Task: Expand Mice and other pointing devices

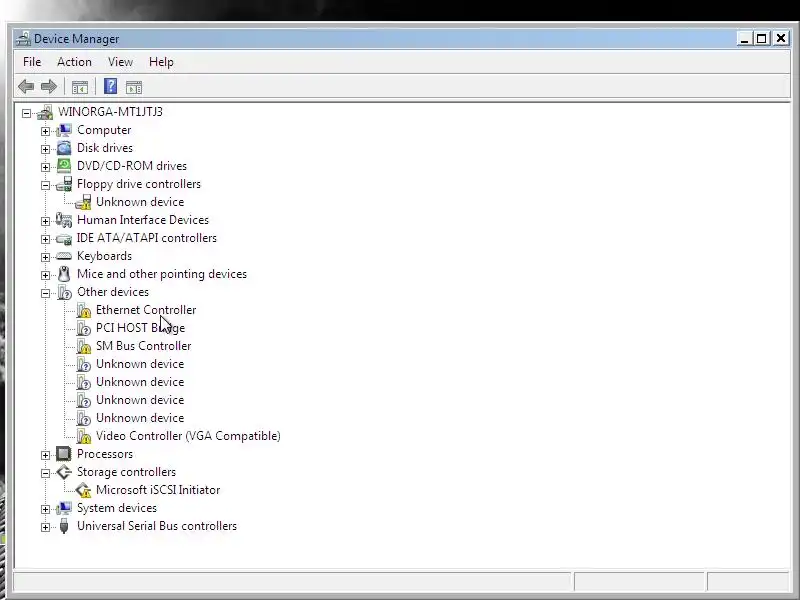Action: click(45, 275)
